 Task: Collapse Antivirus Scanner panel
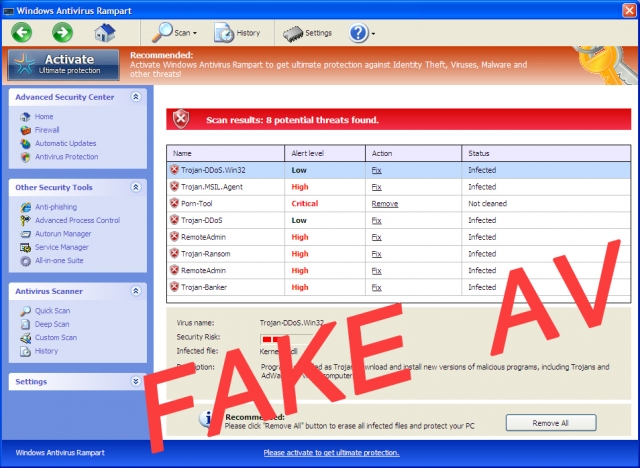pos(136,291)
